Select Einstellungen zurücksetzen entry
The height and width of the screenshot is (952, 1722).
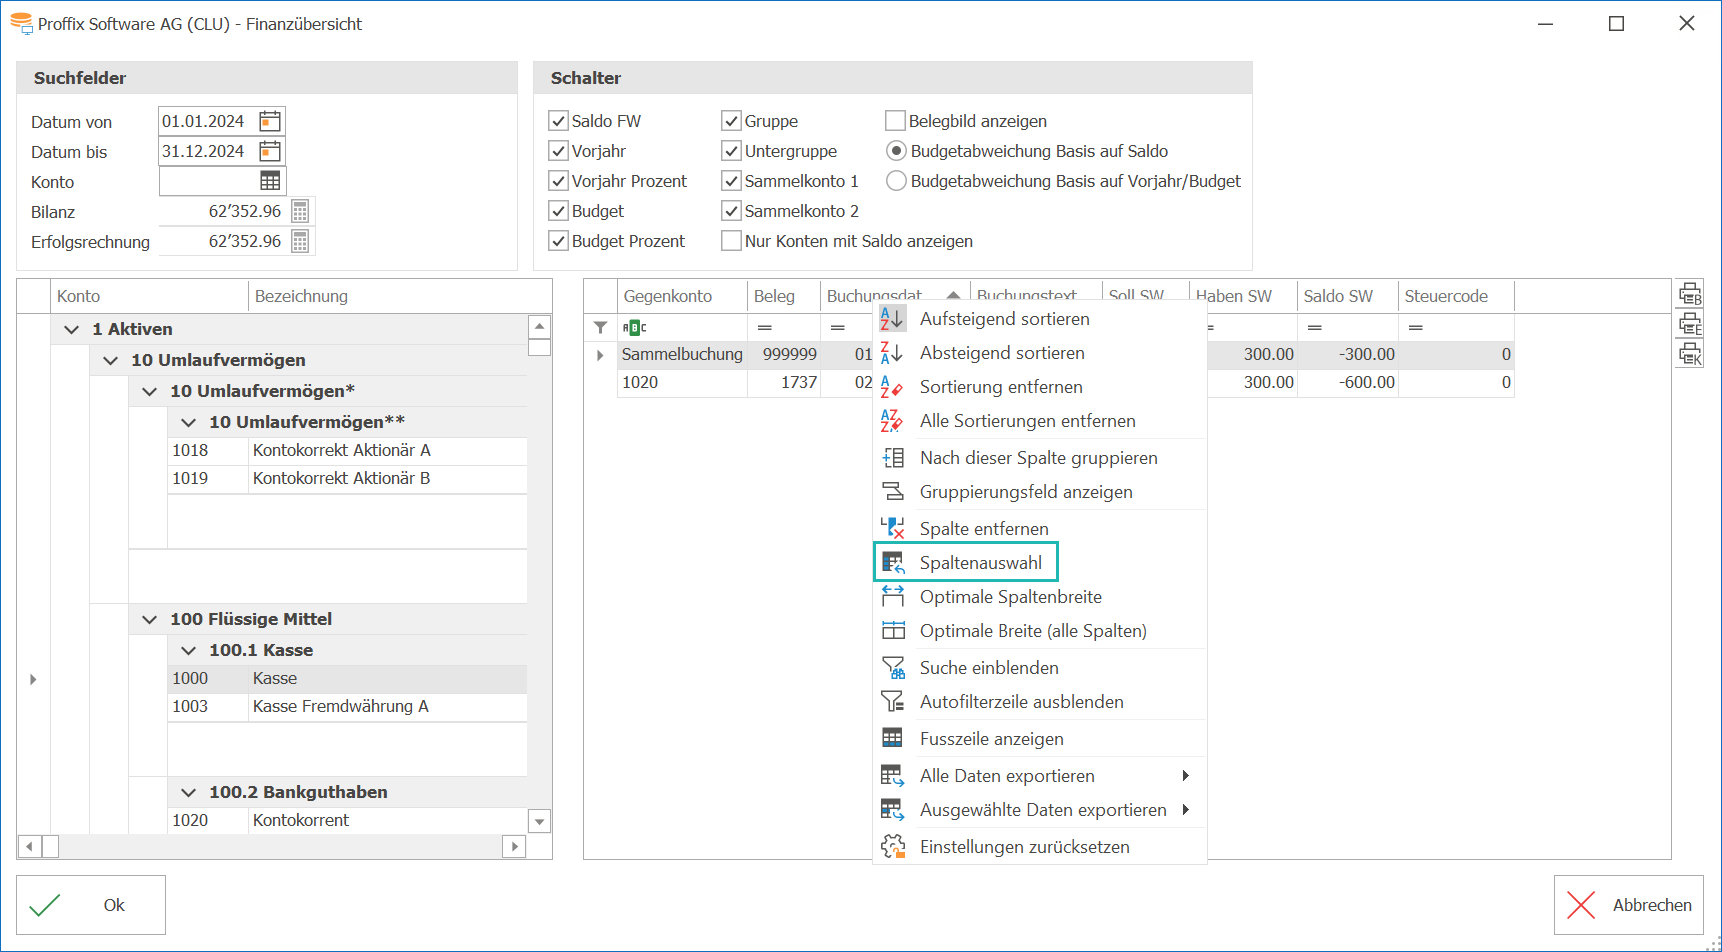tap(1040, 847)
